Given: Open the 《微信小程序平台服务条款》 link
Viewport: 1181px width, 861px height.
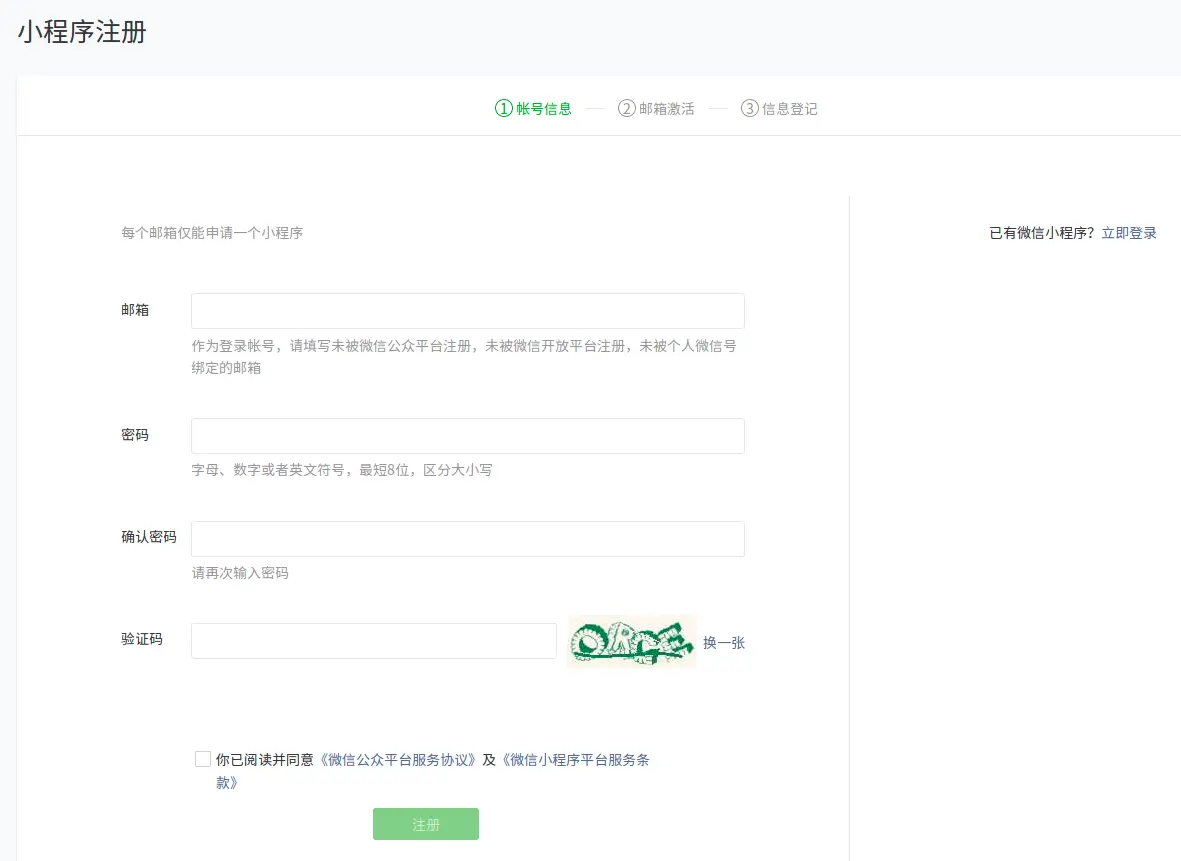Looking at the screenshot, I should [x=575, y=760].
